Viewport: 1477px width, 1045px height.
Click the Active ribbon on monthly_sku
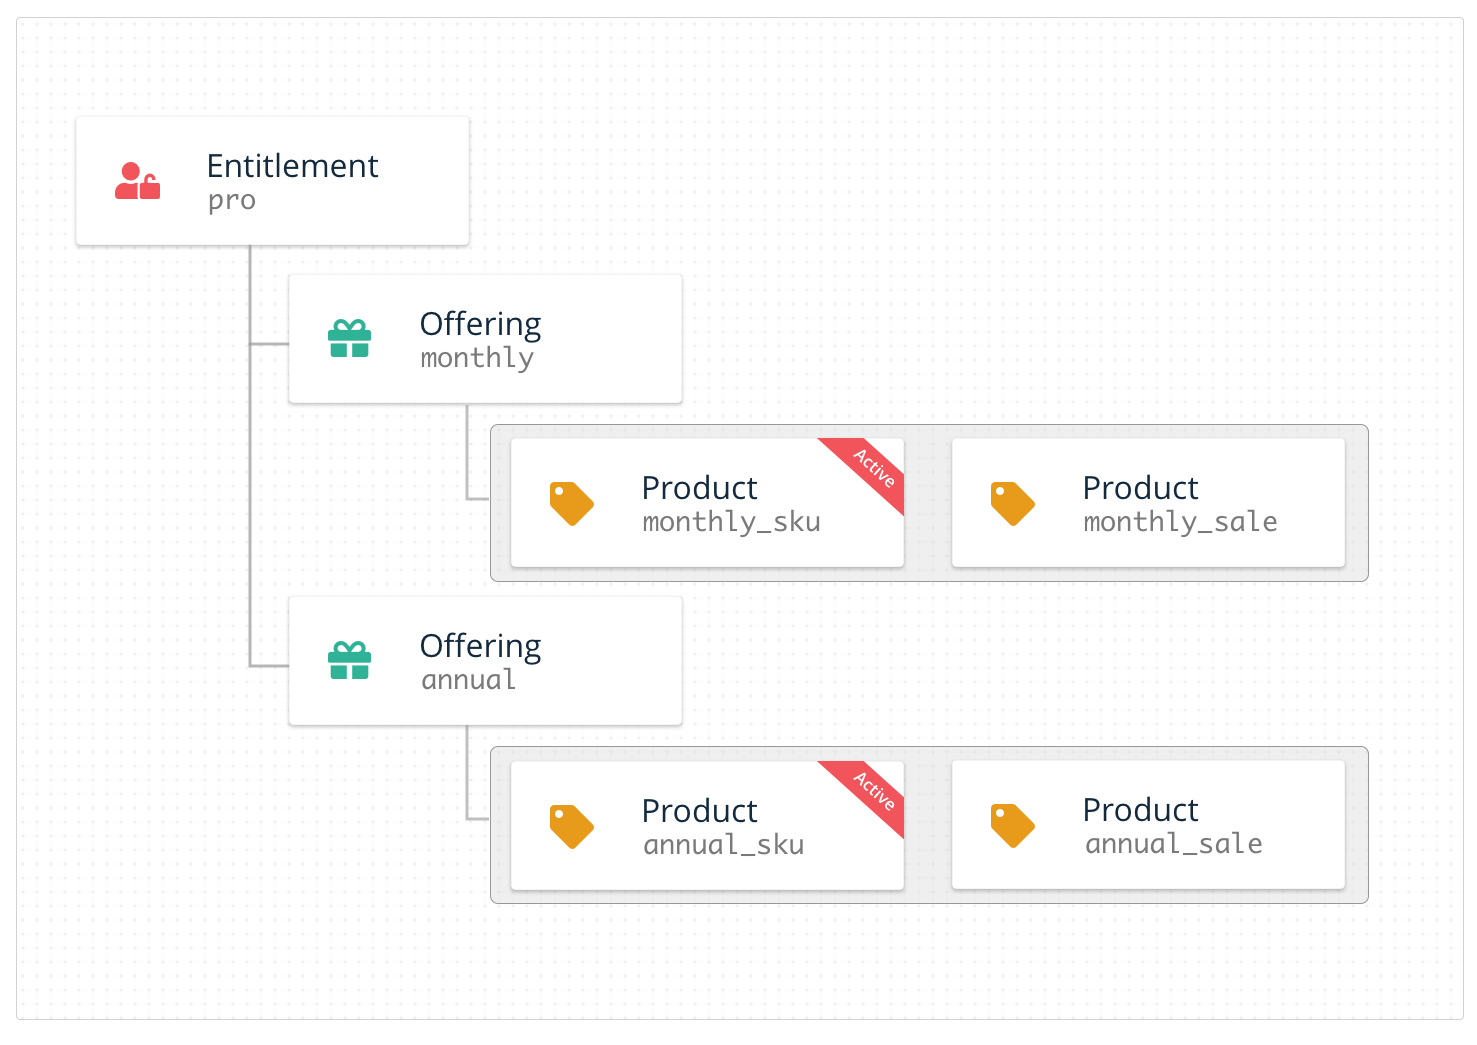click(x=874, y=468)
